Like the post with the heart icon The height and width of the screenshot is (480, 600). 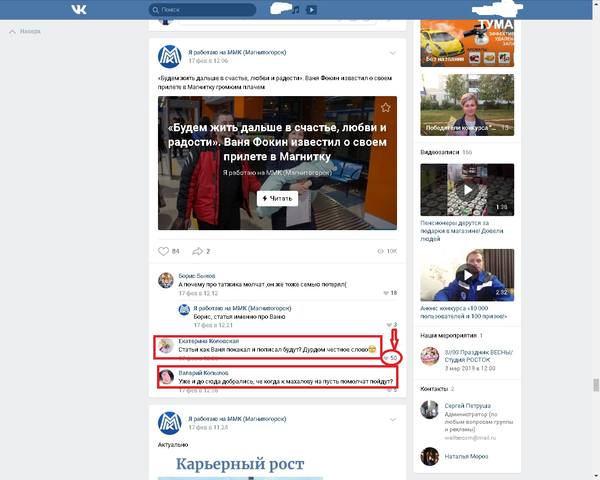(163, 251)
